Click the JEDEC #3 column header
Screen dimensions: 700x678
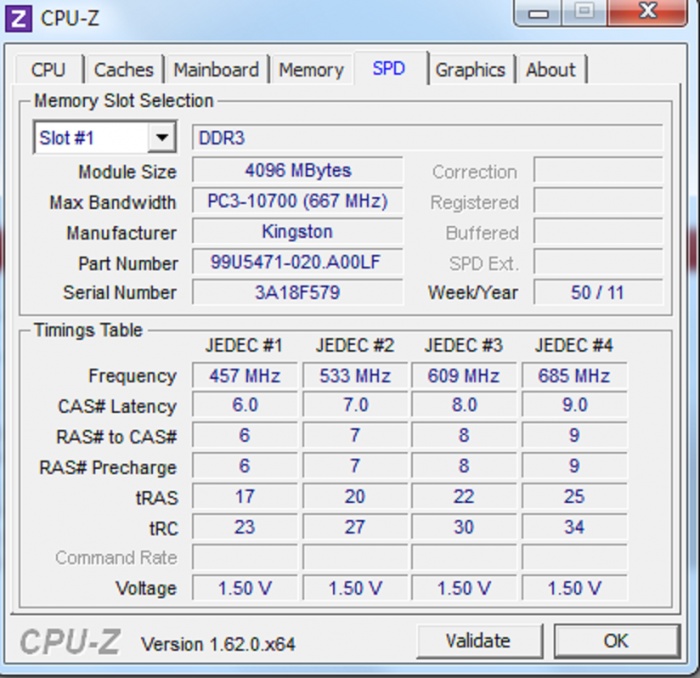pyautogui.click(x=464, y=345)
